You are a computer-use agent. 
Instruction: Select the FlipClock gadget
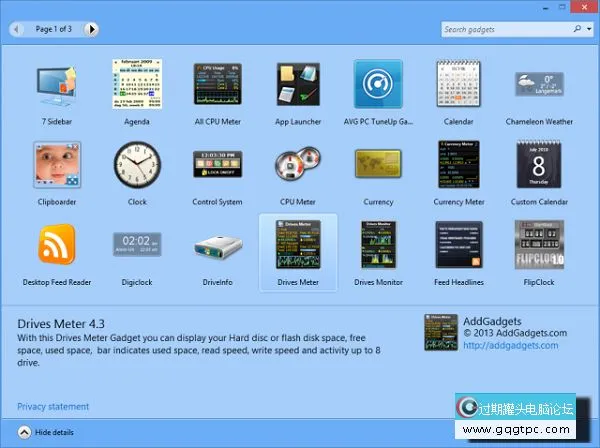[x=539, y=246]
